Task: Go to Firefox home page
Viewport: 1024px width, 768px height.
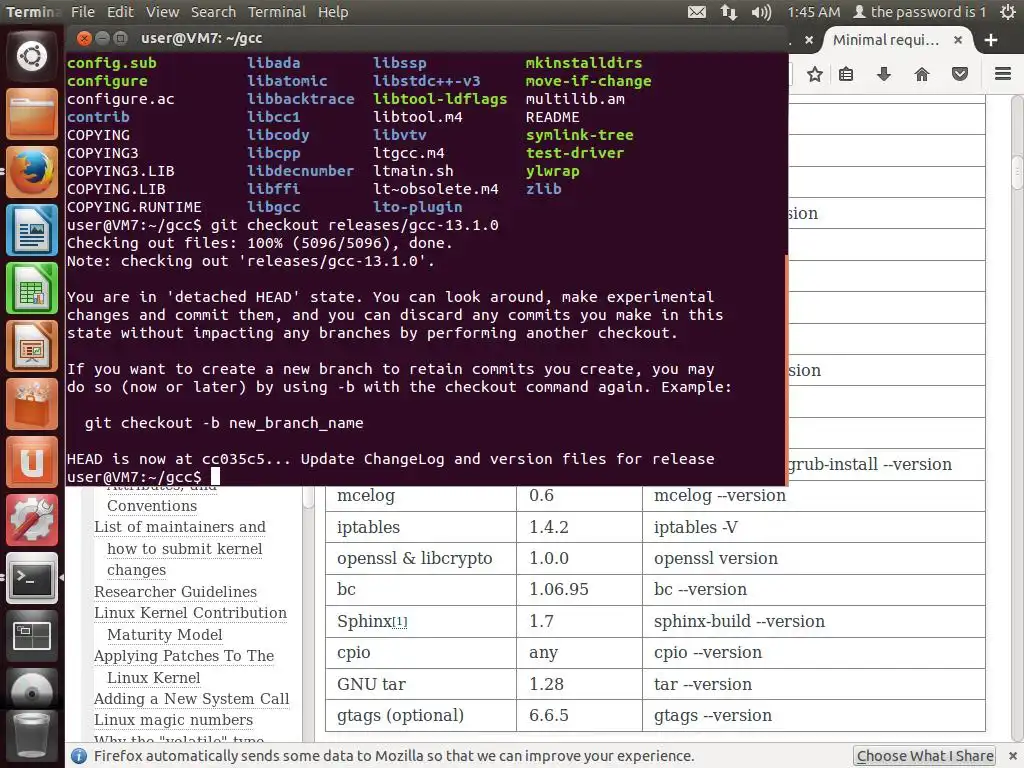Action: (x=921, y=74)
